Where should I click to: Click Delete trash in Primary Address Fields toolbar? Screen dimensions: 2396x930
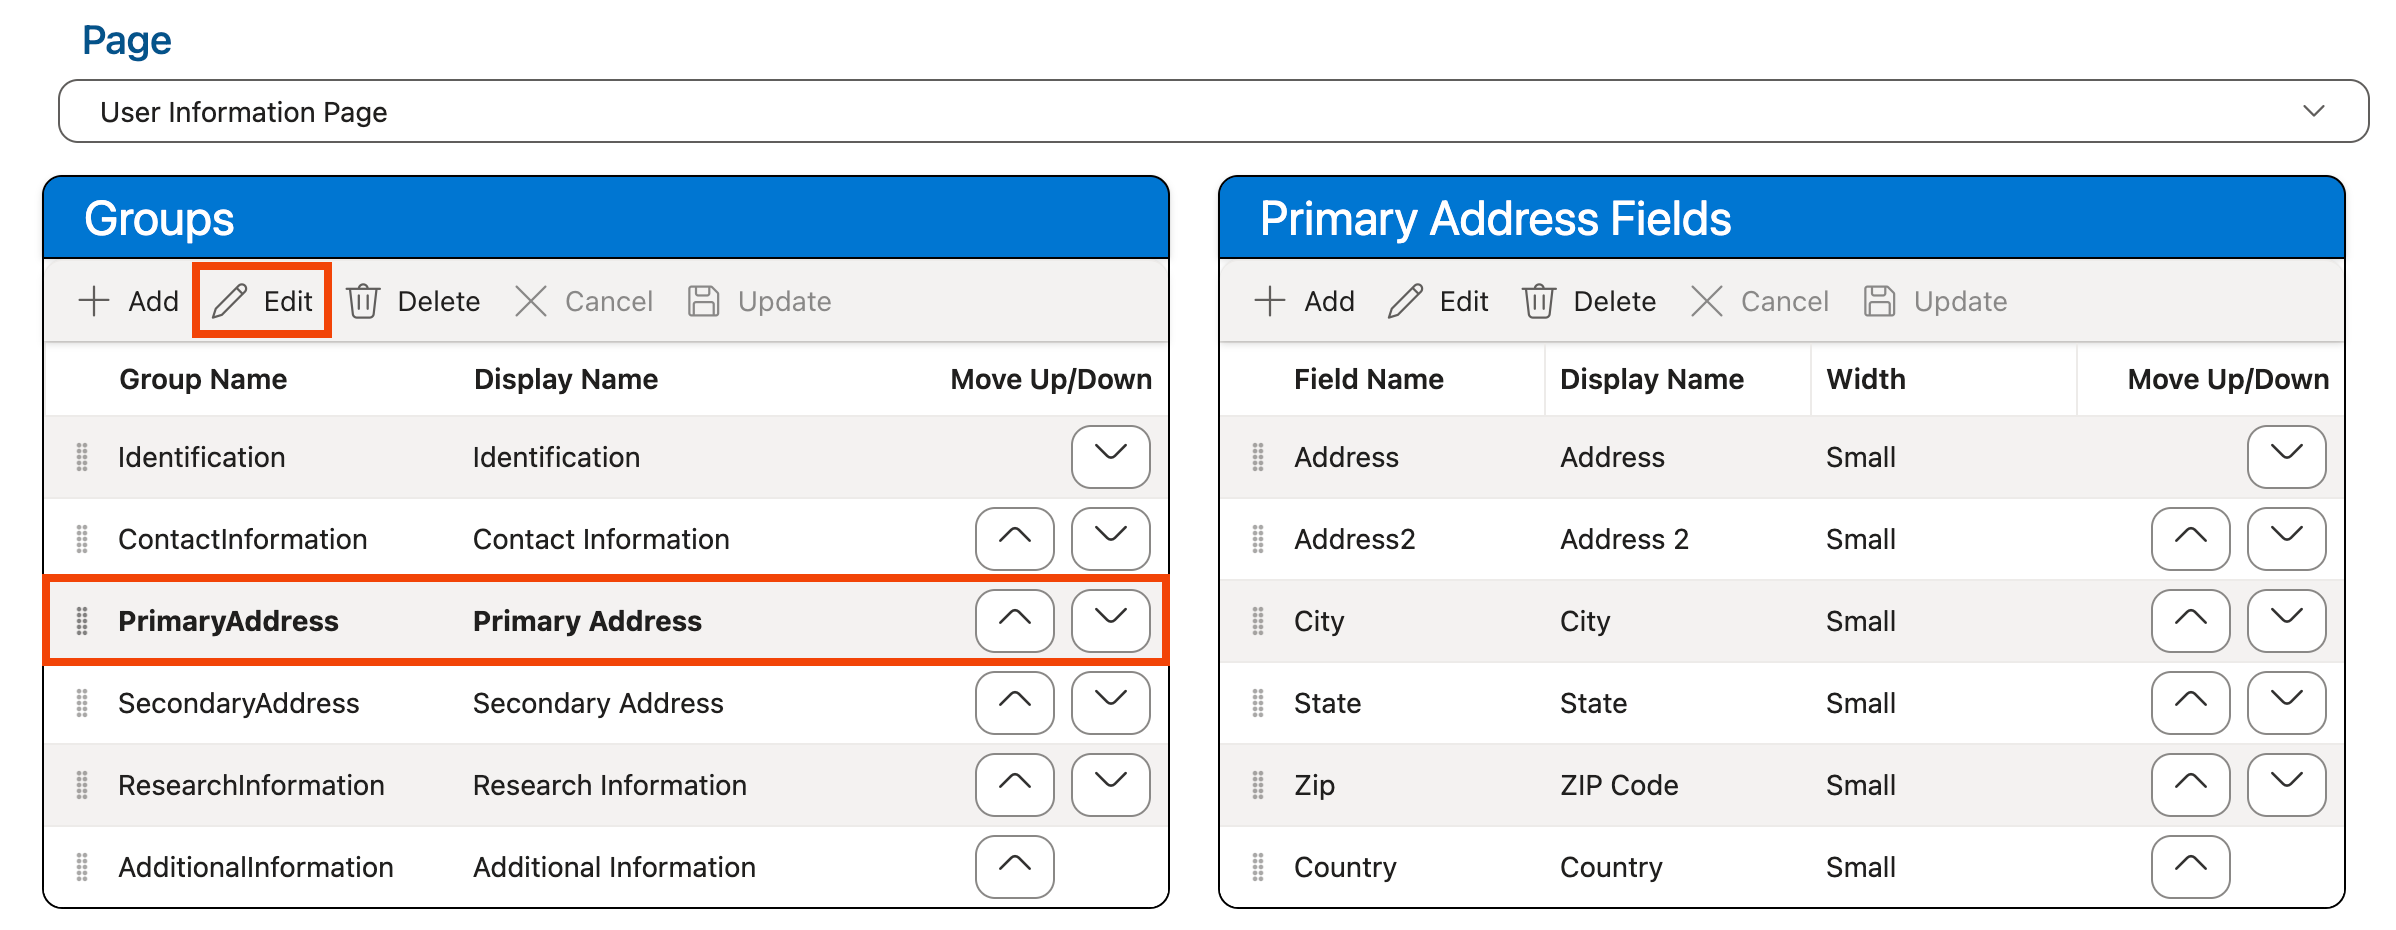click(x=1539, y=301)
